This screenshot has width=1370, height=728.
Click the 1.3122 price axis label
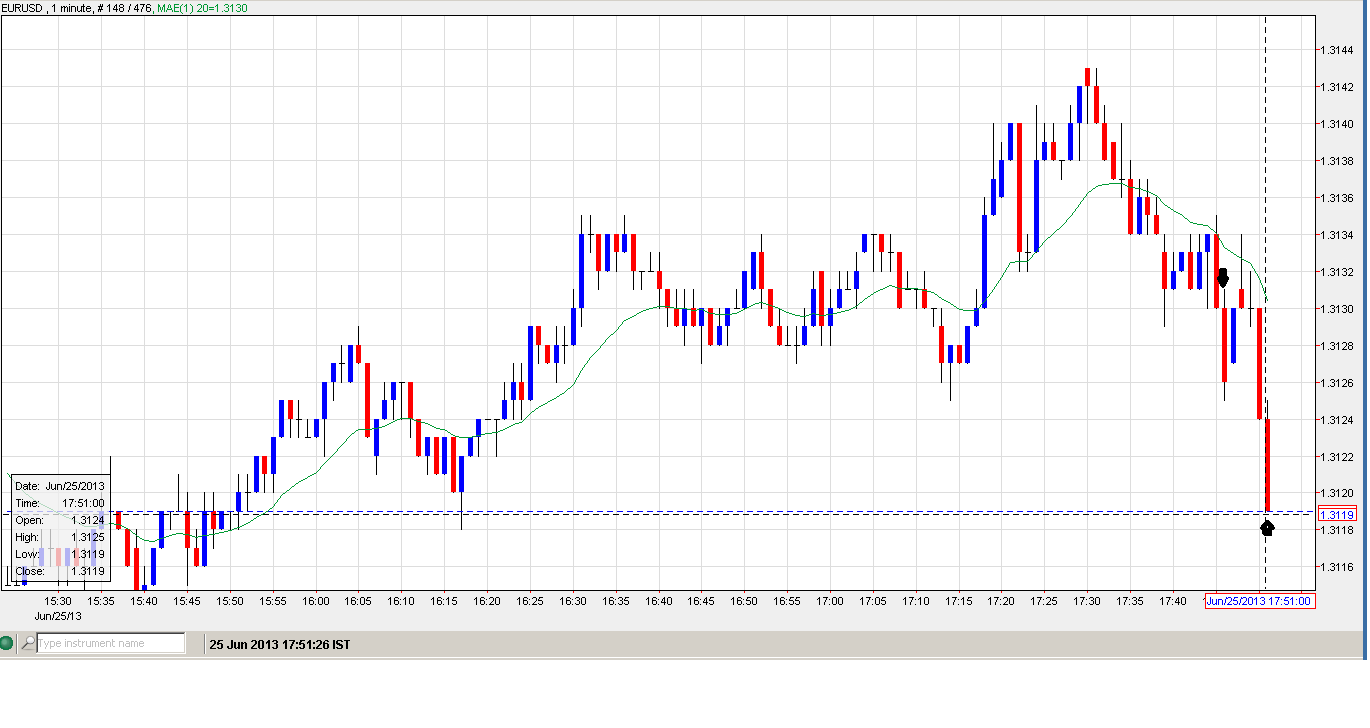[1337, 457]
